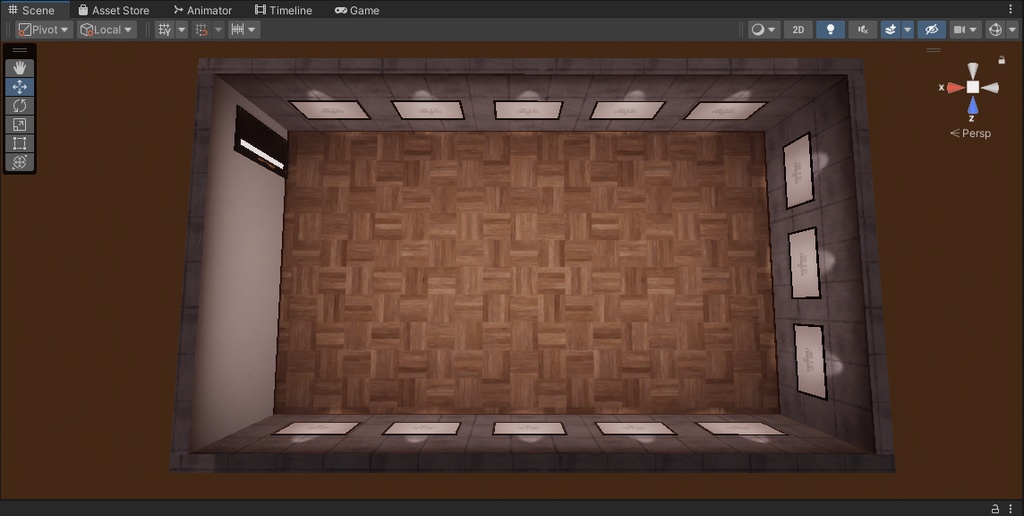
Task: Open the tab bar three-dot menu
Action: pos(1011,10)
